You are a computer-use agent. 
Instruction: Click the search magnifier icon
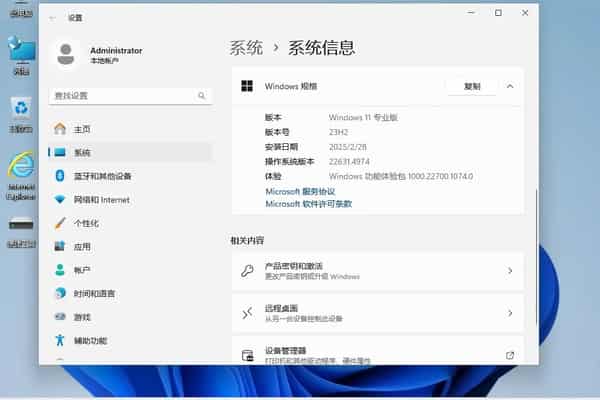click(x=202, y=95)
